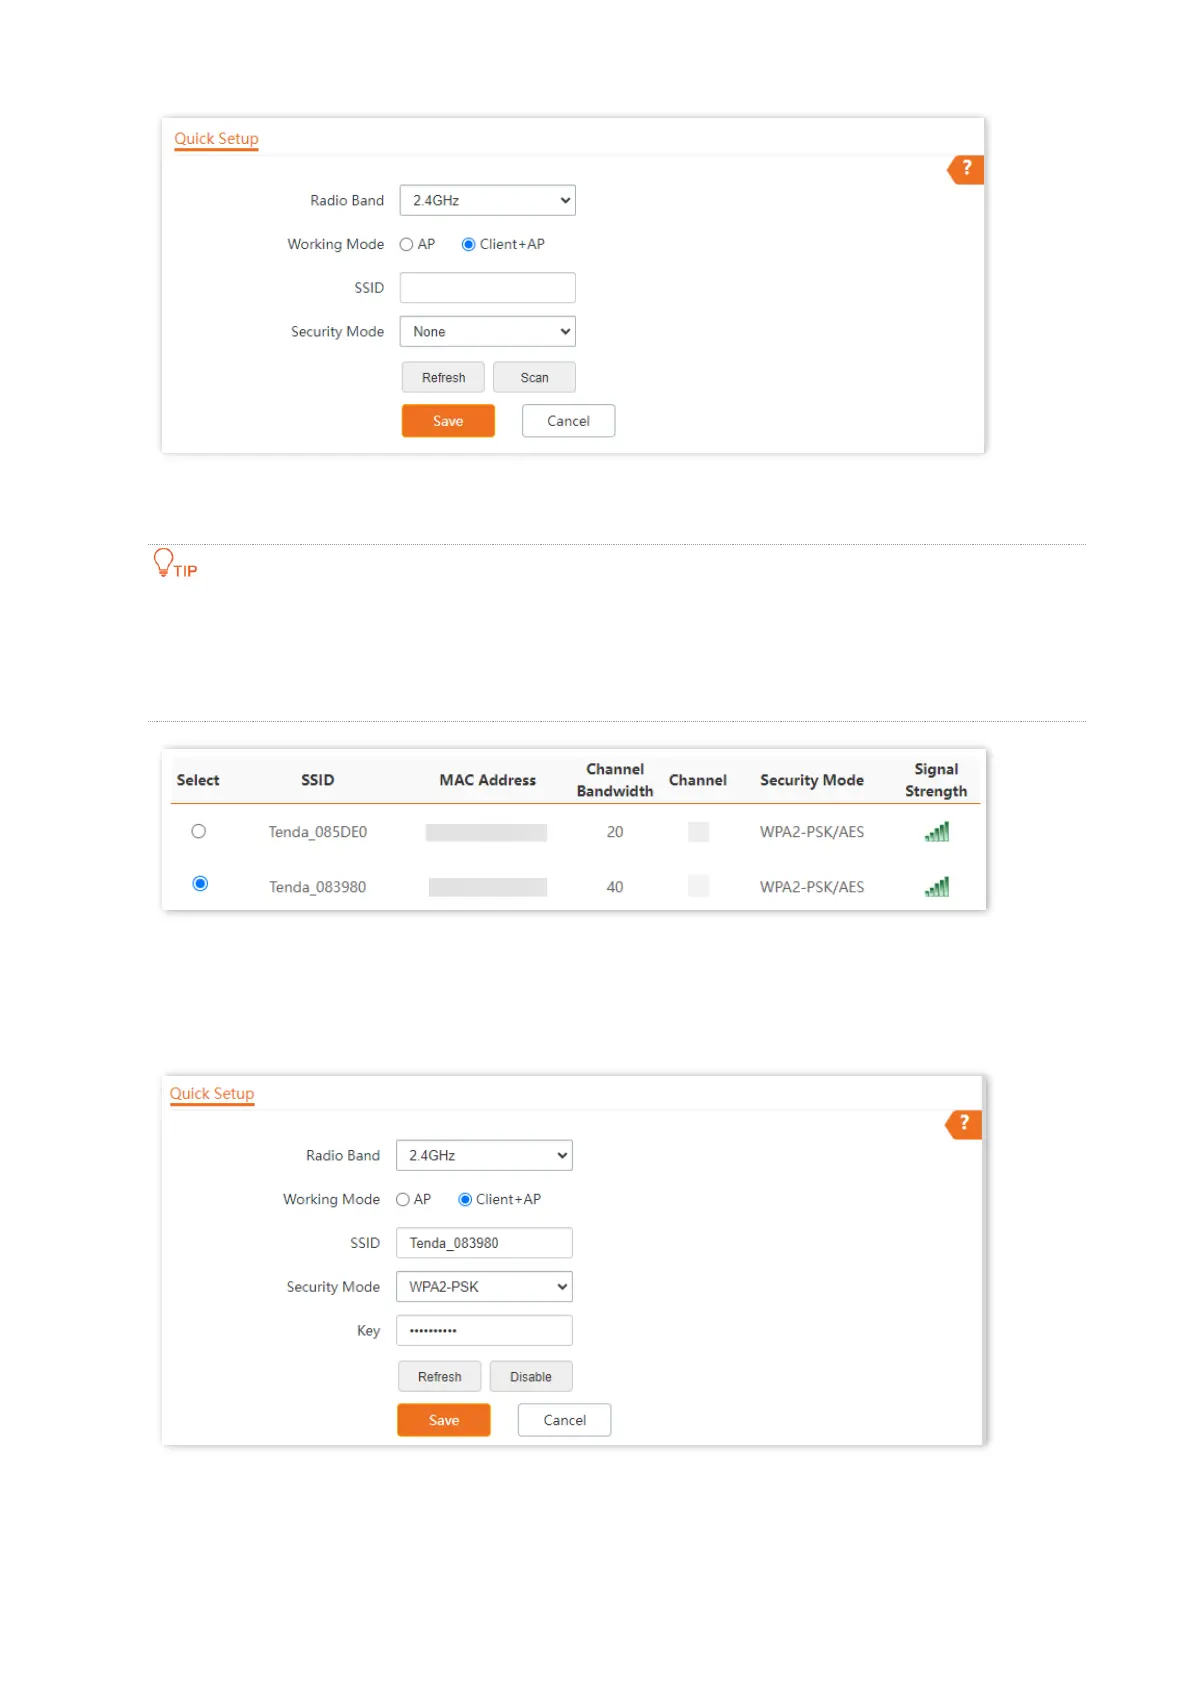Viewport: 1191px width, 1684px height.
Task: Click signal strength icon for Tenda_085DE0
Action: coord(936,832)
